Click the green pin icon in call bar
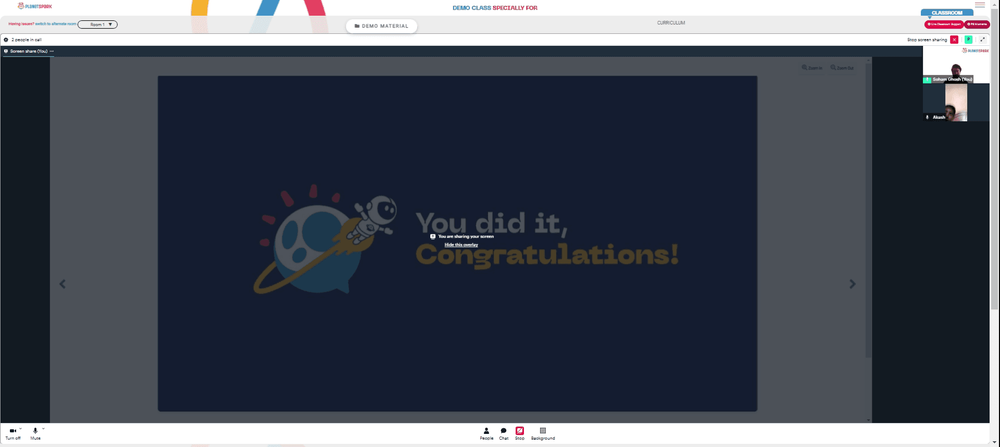1000x447 pixels. point(968,40)
